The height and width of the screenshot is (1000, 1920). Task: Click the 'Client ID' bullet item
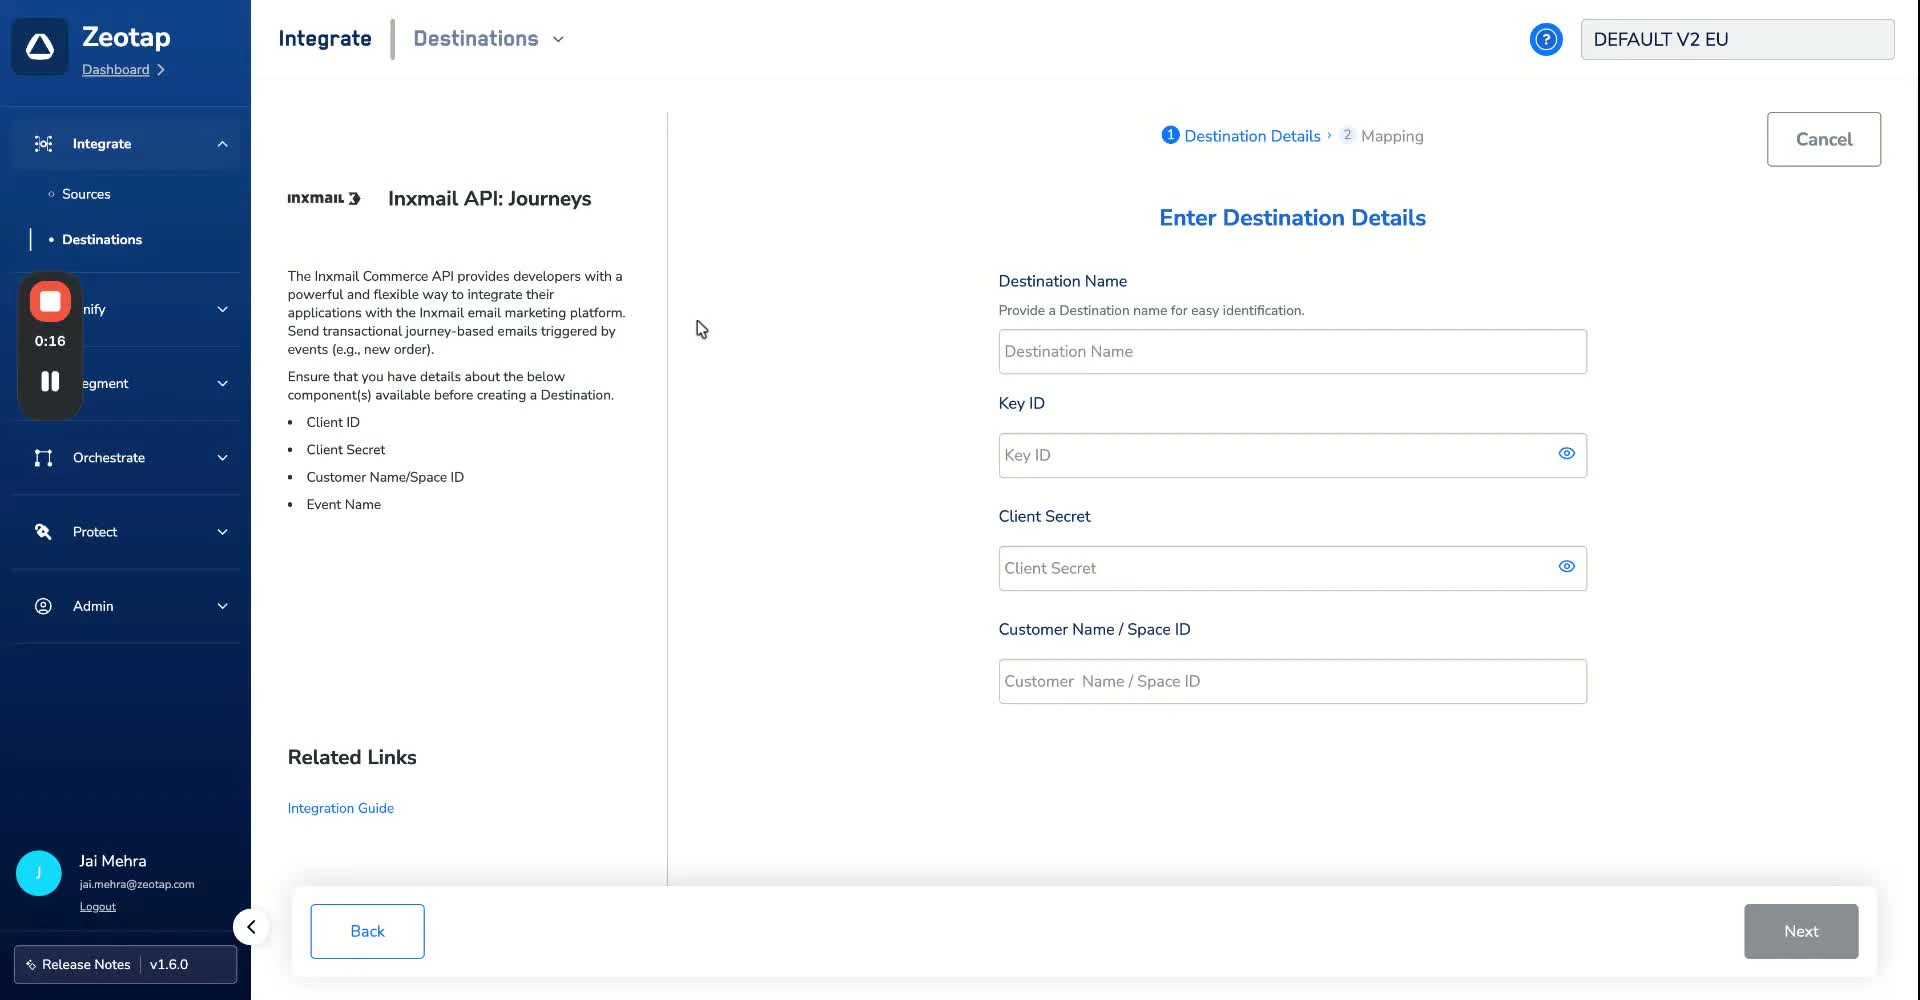pos(333,423)
